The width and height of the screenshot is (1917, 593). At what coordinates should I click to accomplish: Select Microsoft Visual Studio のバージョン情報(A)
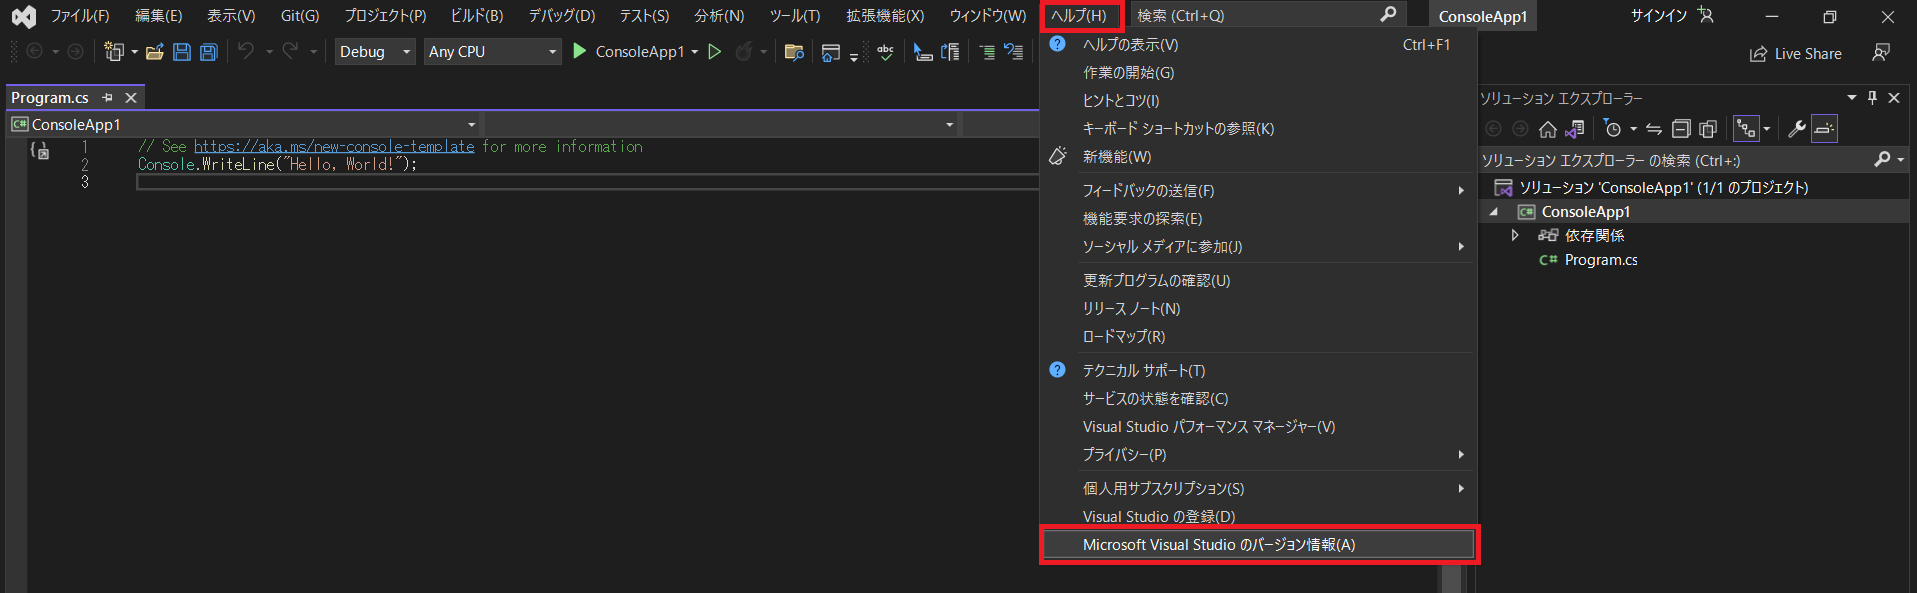point(1259,545)
